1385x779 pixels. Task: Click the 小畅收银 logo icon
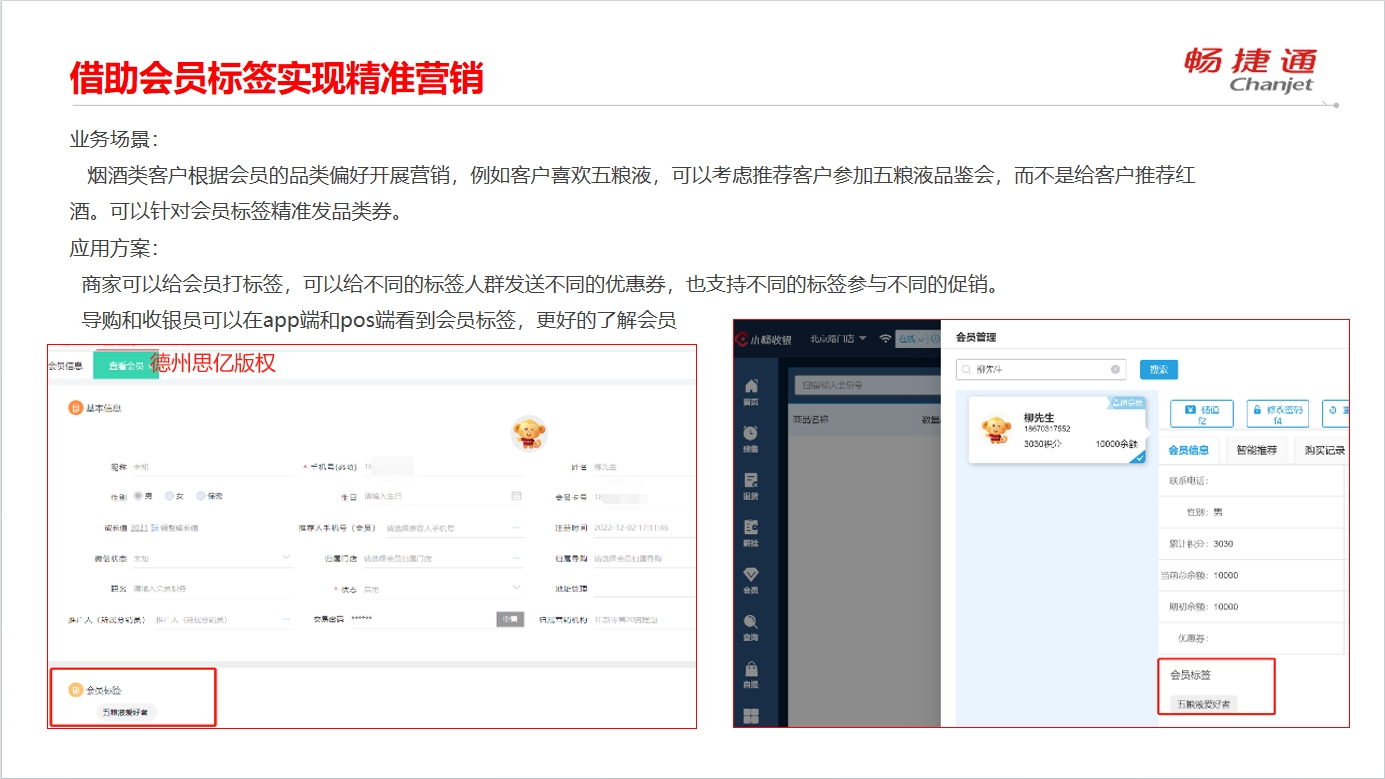click(742, 339)
